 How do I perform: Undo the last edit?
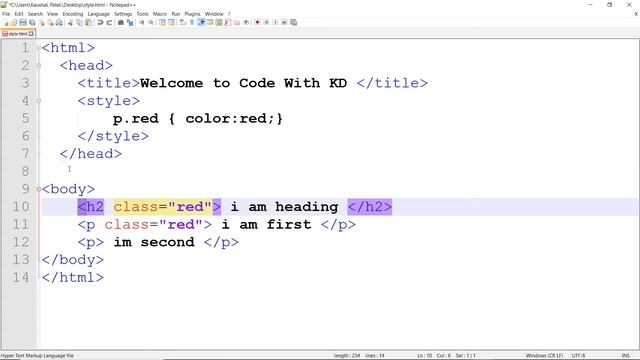coord(100,22)
